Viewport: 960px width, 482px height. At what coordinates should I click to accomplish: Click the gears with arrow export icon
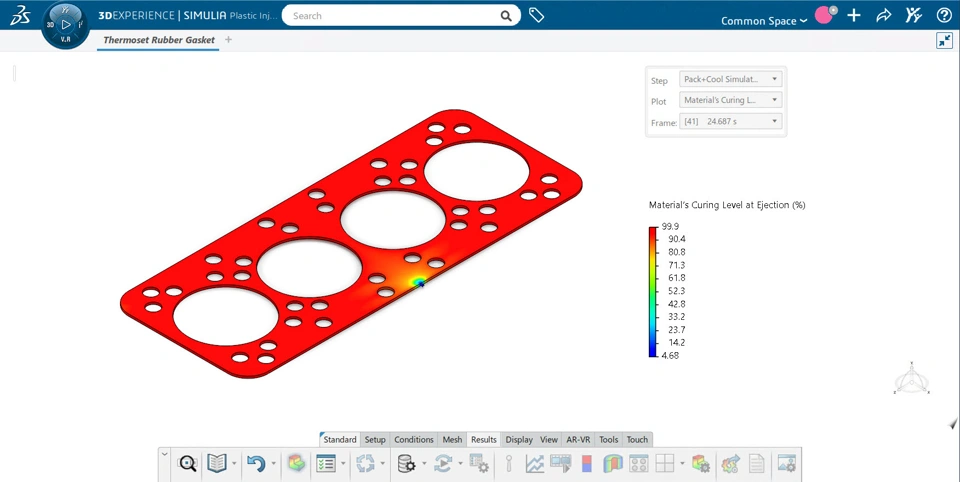point(731,464)
